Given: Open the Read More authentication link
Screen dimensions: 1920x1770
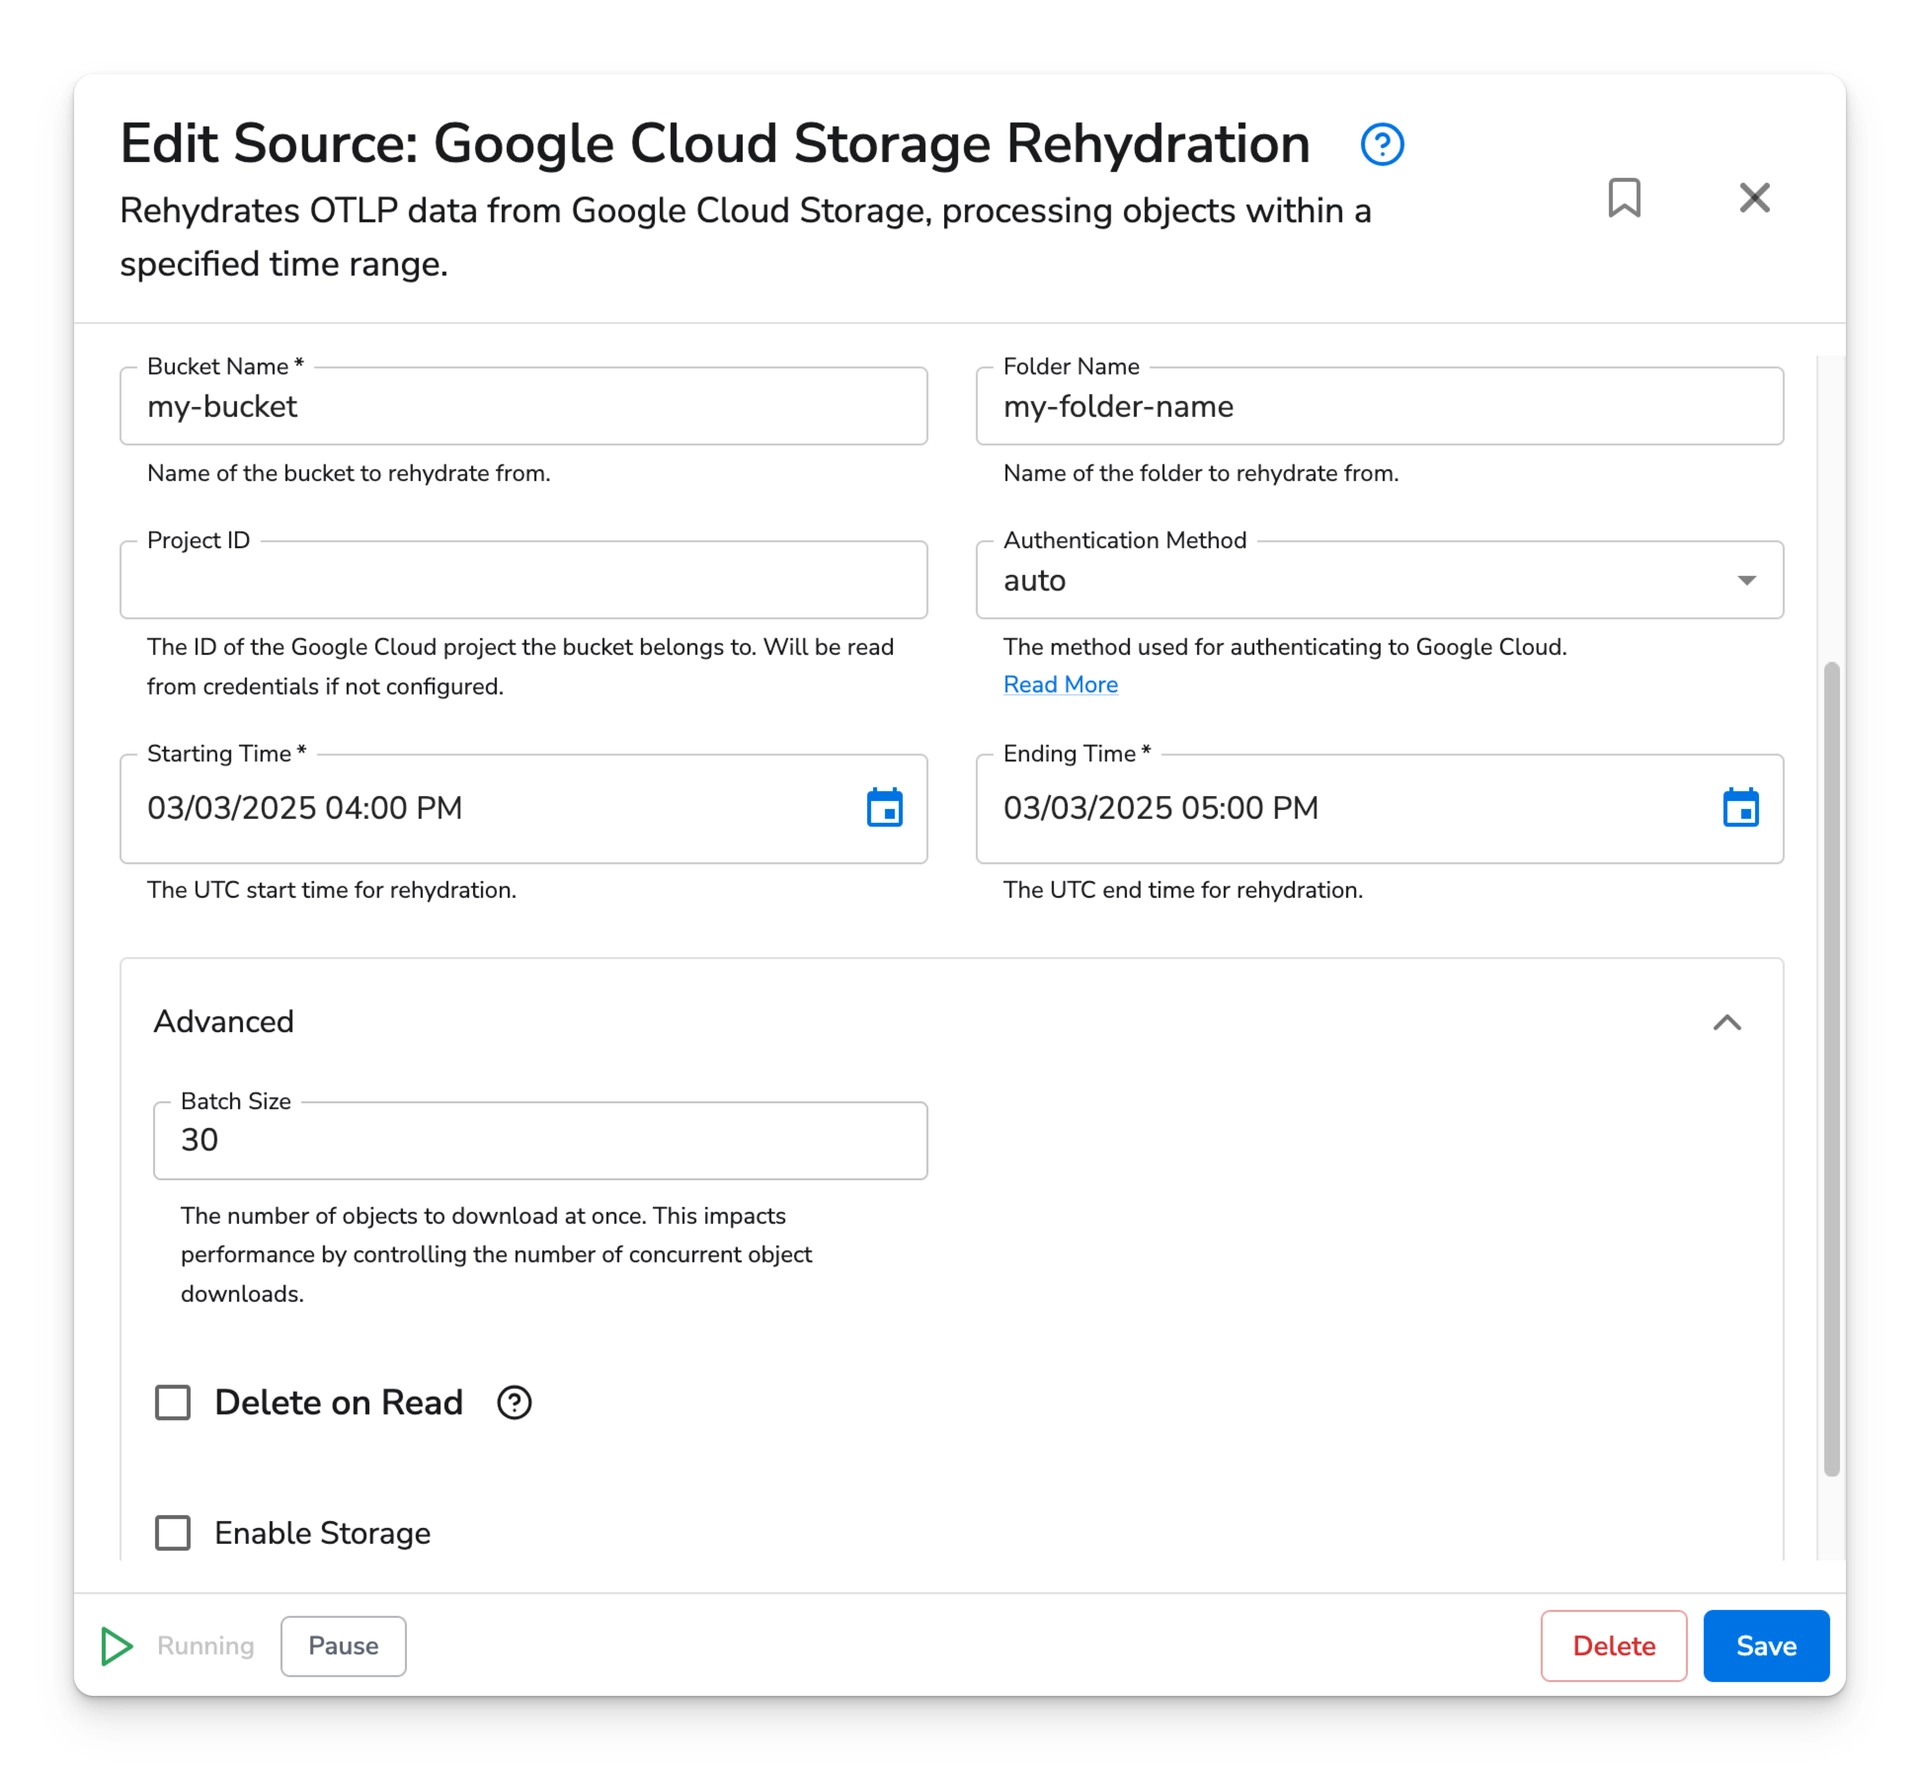Looking at the screenshot, I should coord(1060,684).
